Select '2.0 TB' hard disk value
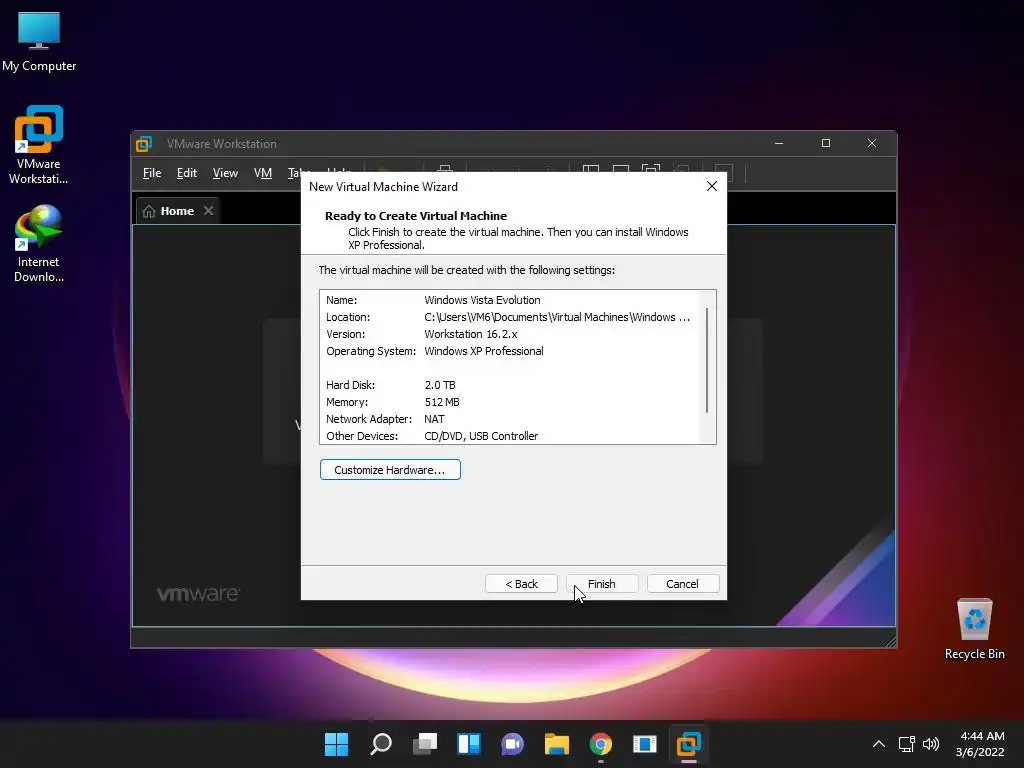This screenshot has width=1024, height=768. [x=440, y=385]
